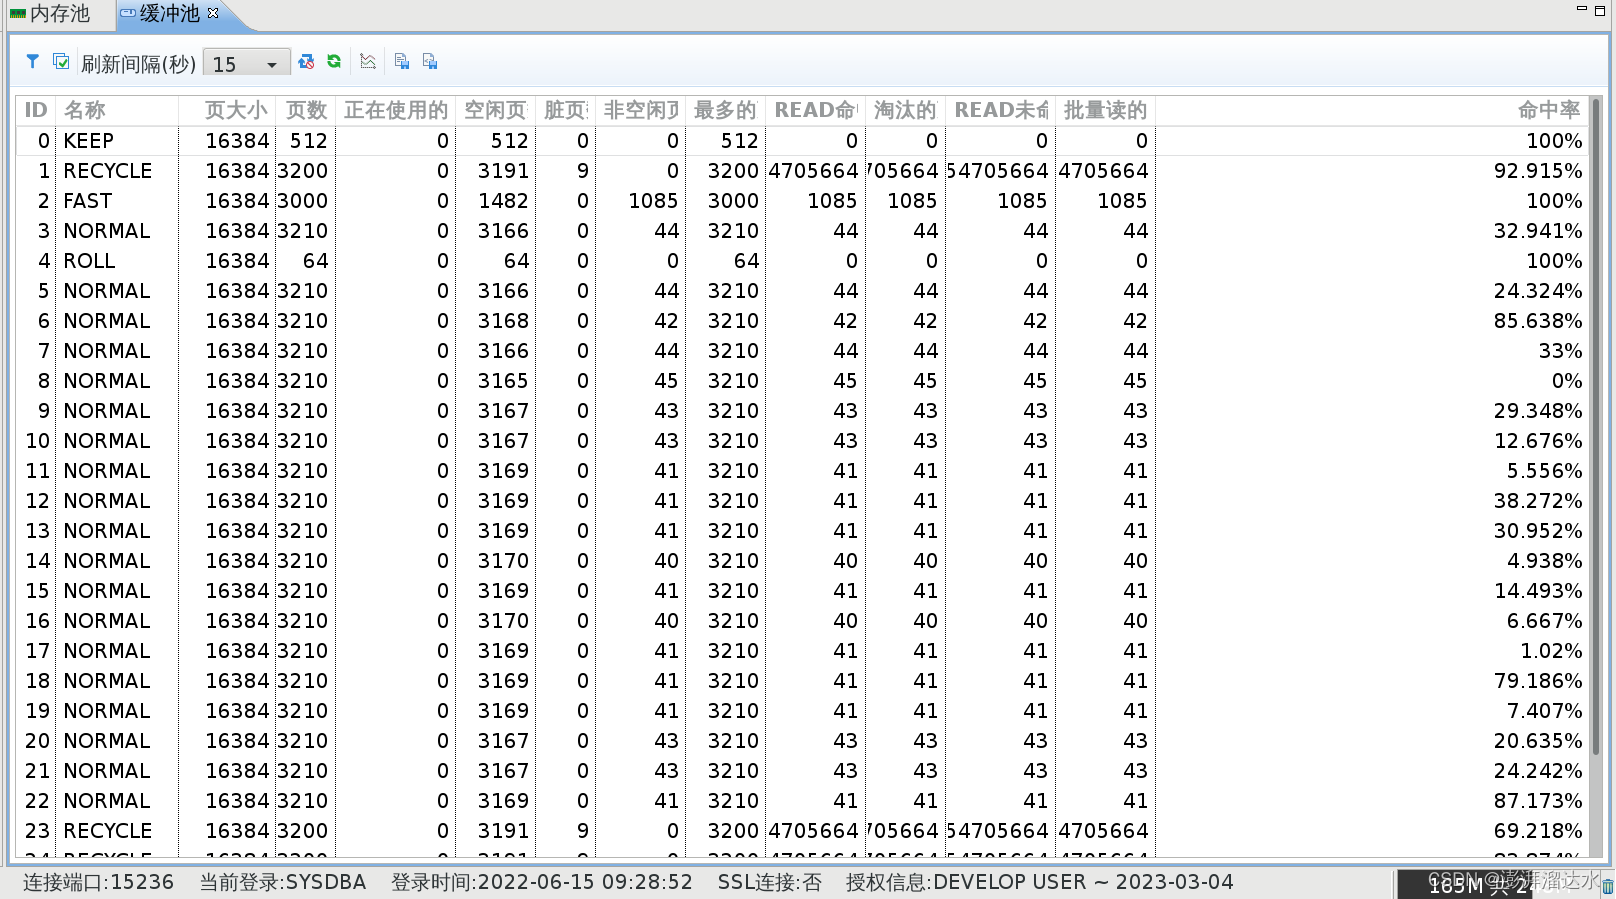Image resolution: width=1616 pixels, height=899 pixels.
Task: Click the export data icon
Action: (x=430, y=62)
